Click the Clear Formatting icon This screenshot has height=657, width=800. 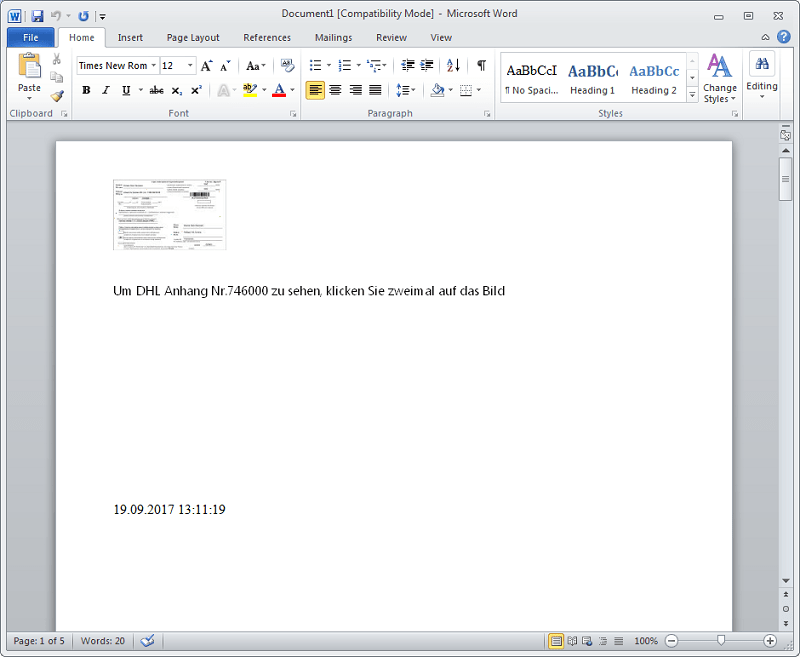coord(287,65)
